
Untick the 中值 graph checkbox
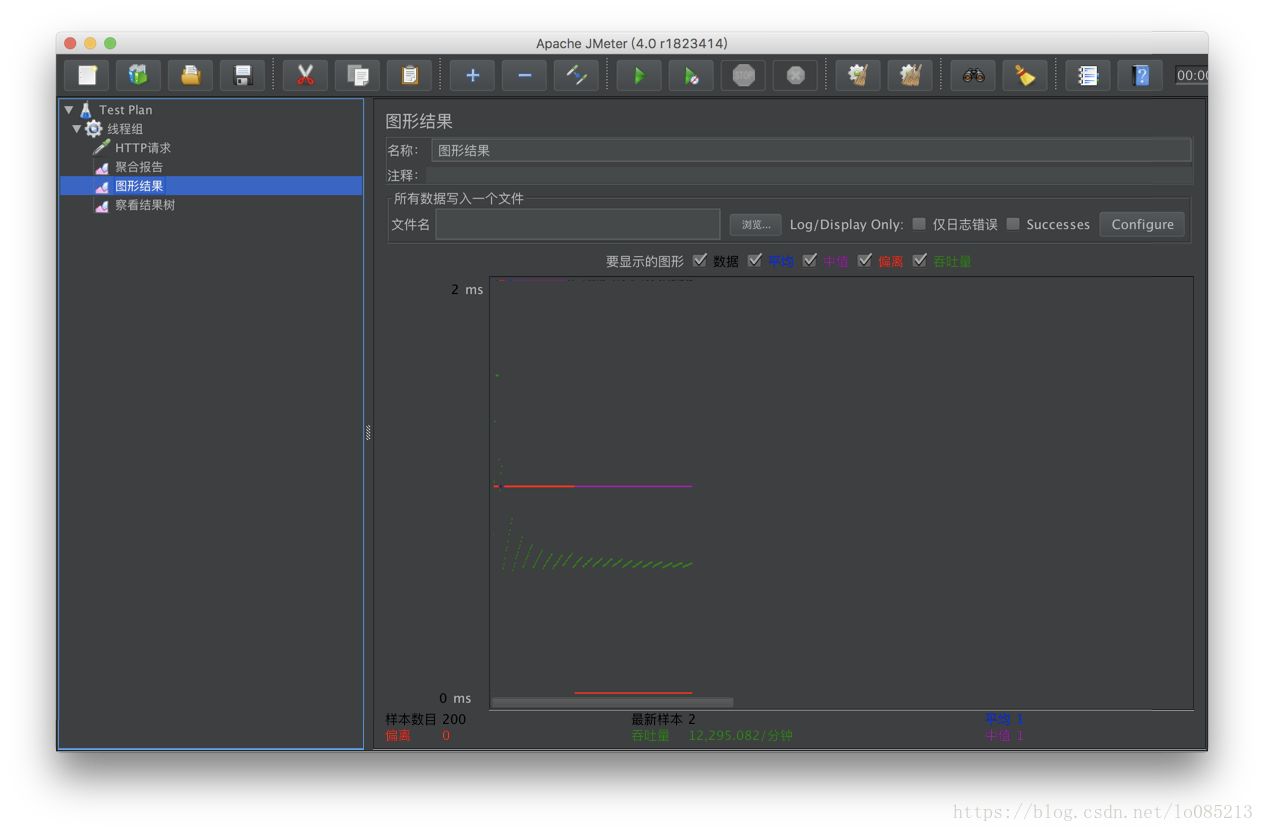point(810,261)
